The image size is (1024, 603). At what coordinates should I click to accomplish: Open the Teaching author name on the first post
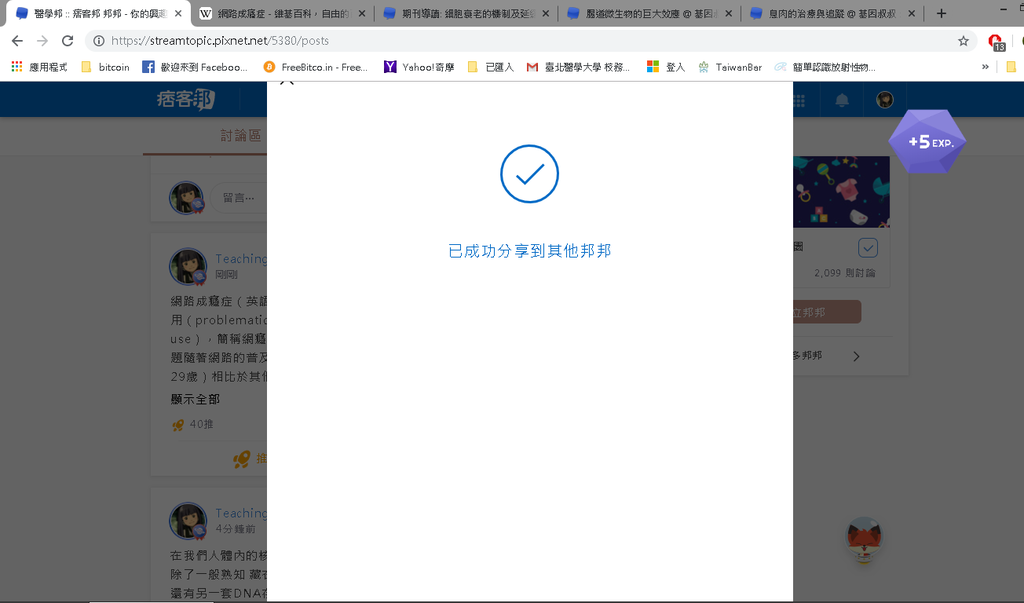(x=241, y=259)
